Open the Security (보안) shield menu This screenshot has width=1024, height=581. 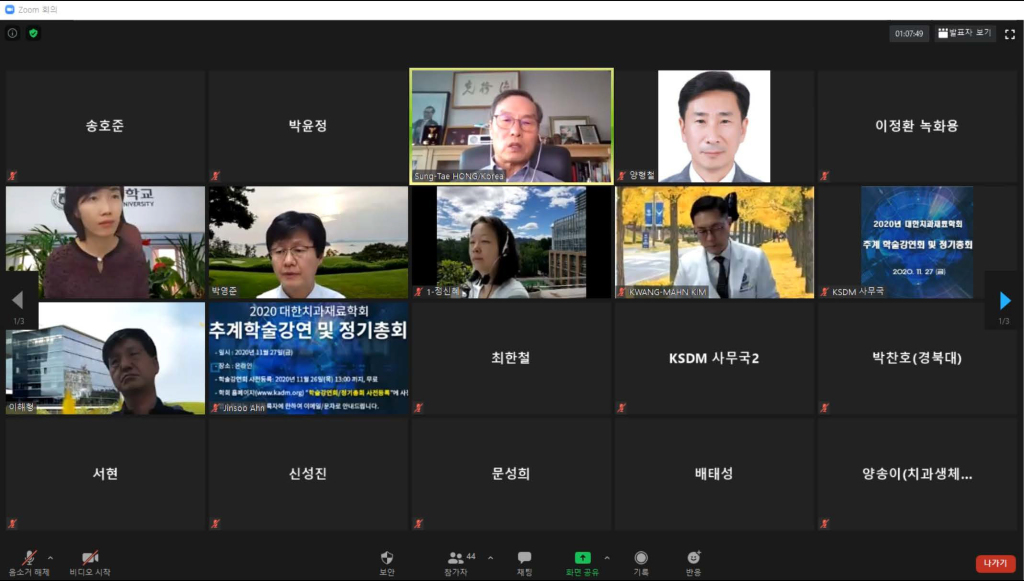(387, 557)
